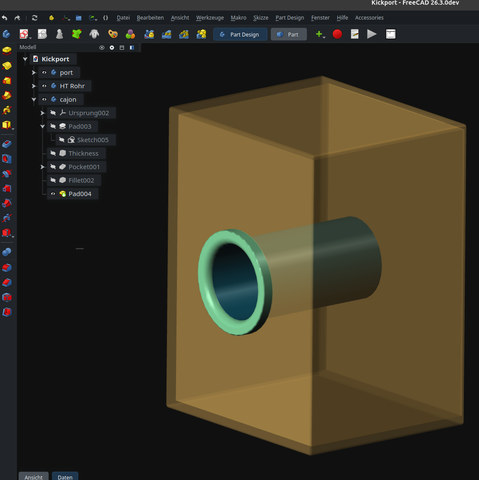Click the Undo arrow icon

[5, 18]
